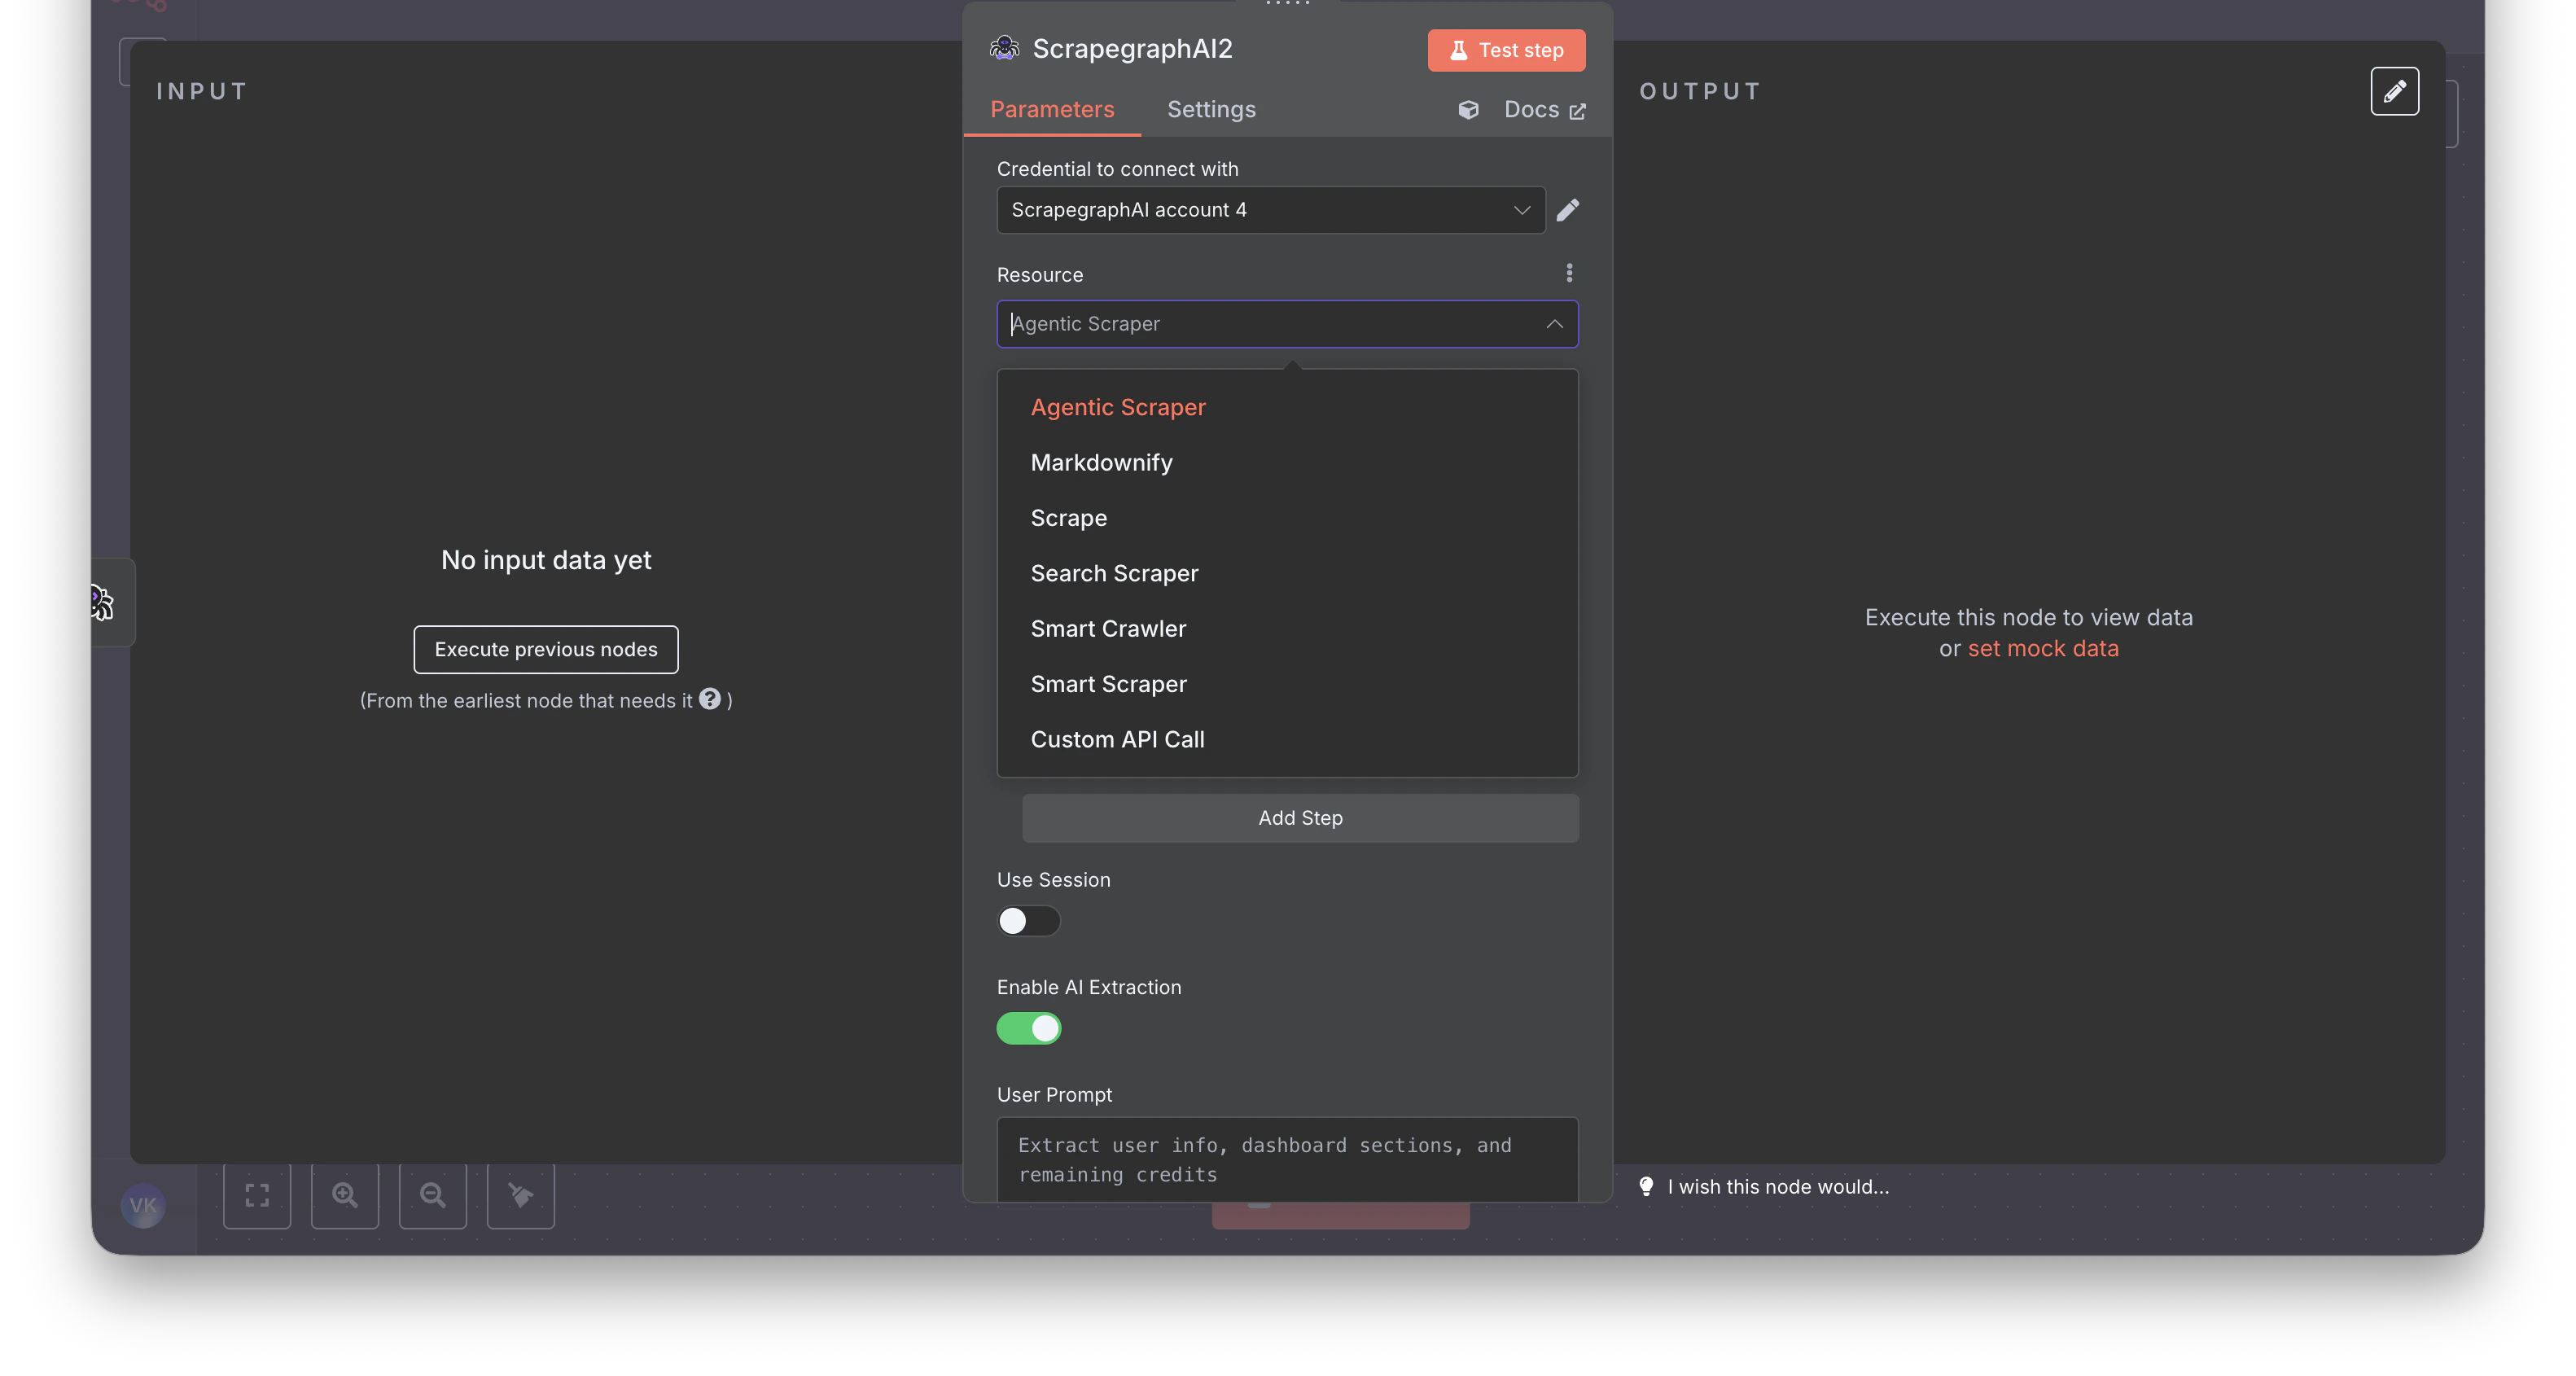Click the drag handle dots atop panel
This screenshot has height=1376, width=2576.
pos(1287,4)
